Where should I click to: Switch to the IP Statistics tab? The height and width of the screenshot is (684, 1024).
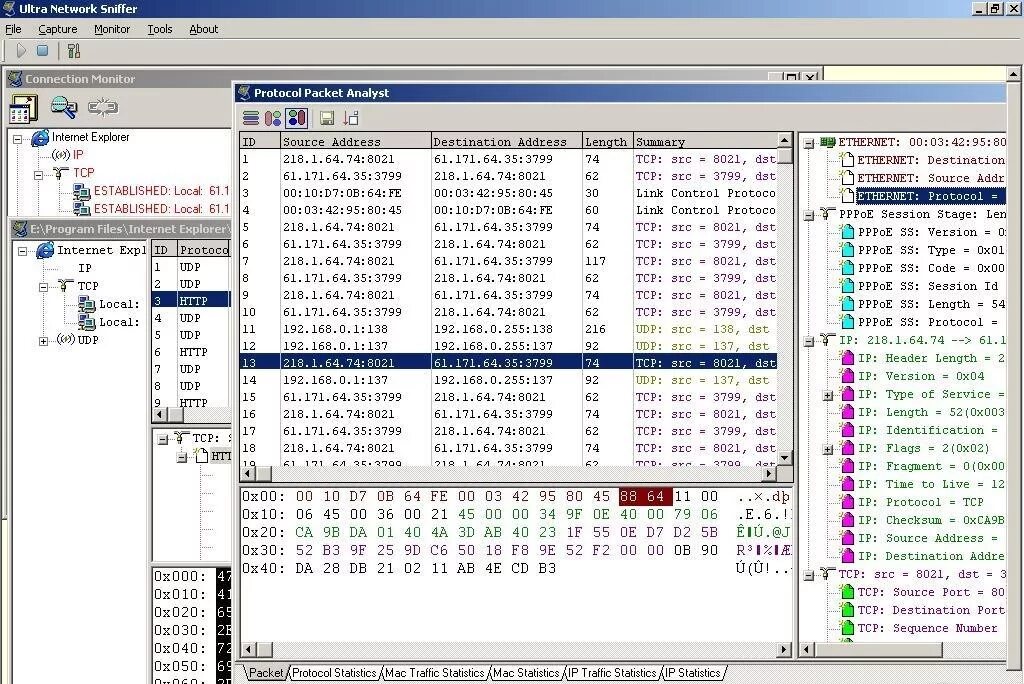[x=692, y=673]
